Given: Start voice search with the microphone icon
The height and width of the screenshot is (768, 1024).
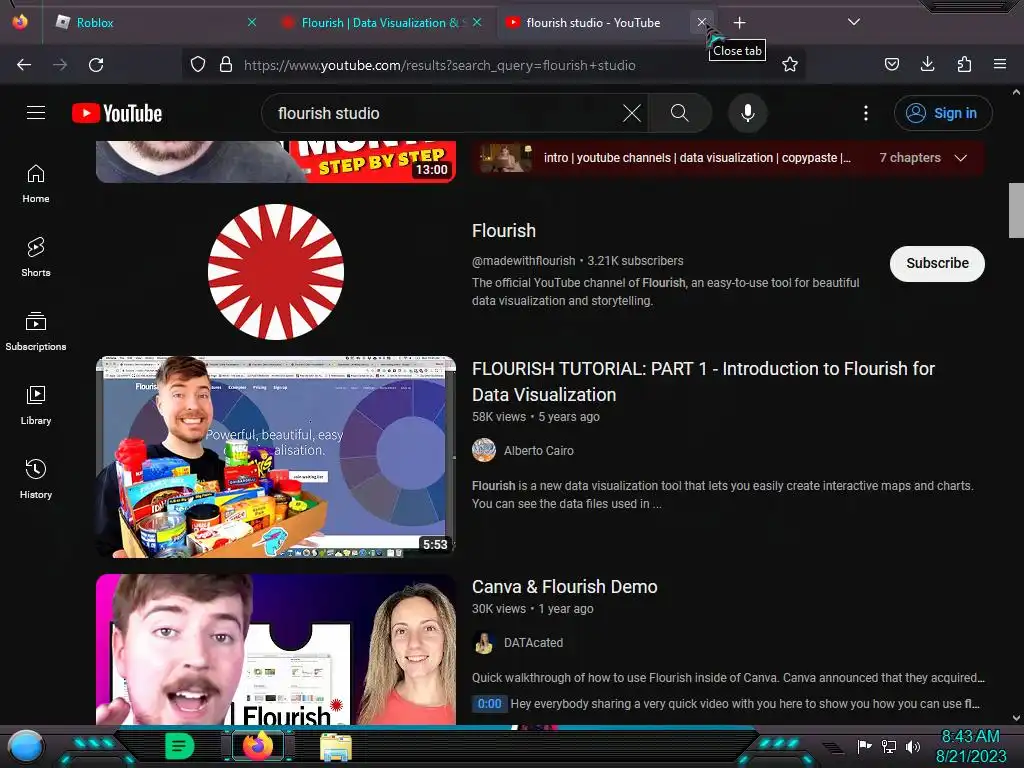Looking at the screenshot, I should click(748, 113).
